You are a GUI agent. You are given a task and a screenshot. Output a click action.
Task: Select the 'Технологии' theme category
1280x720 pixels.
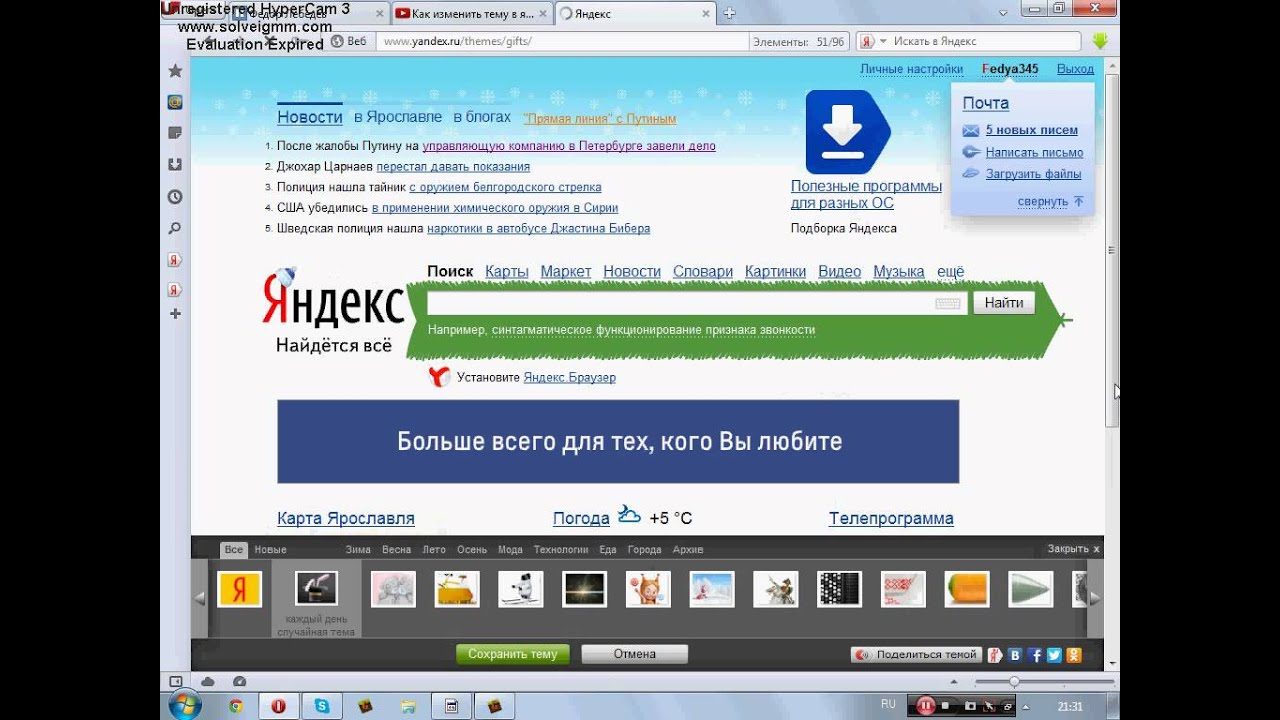[x=560, y=549]
